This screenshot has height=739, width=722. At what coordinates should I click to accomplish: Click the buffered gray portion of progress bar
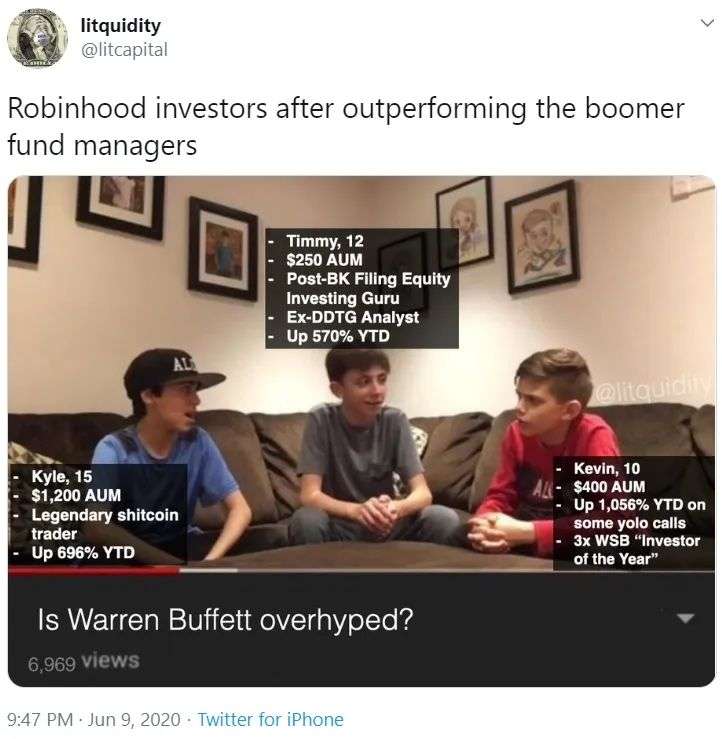click(208, 570)
